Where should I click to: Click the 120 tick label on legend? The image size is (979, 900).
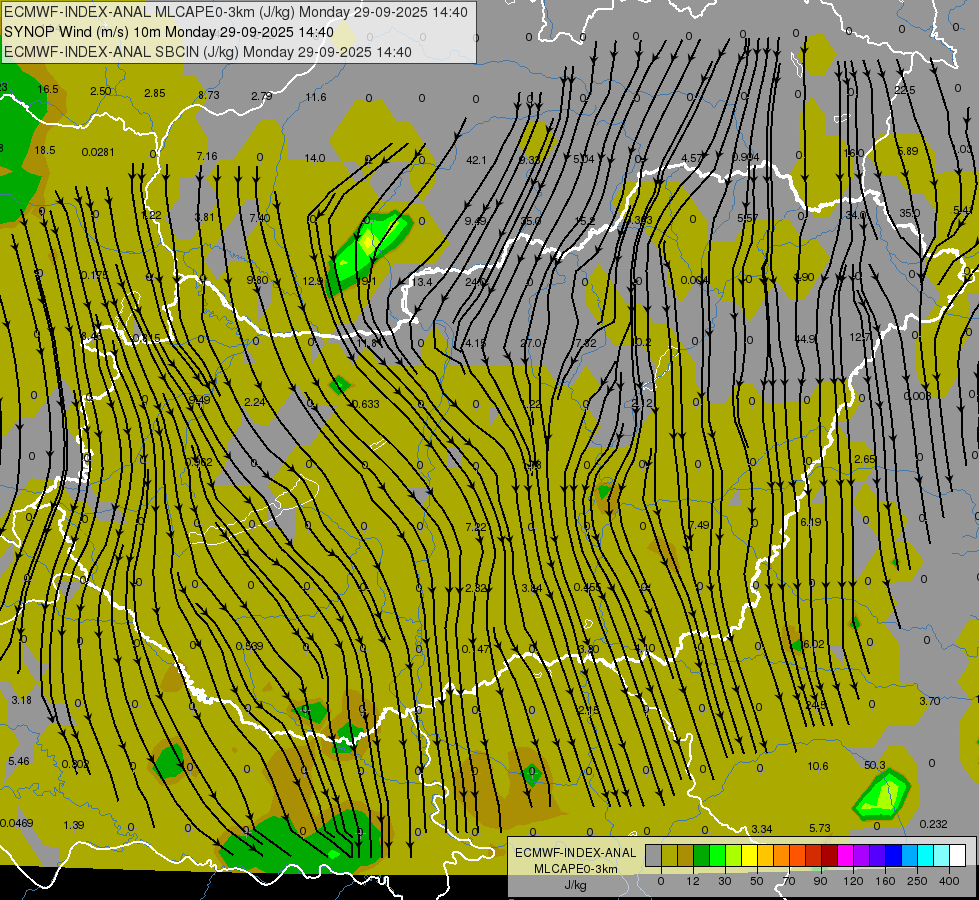pos(853,880)
